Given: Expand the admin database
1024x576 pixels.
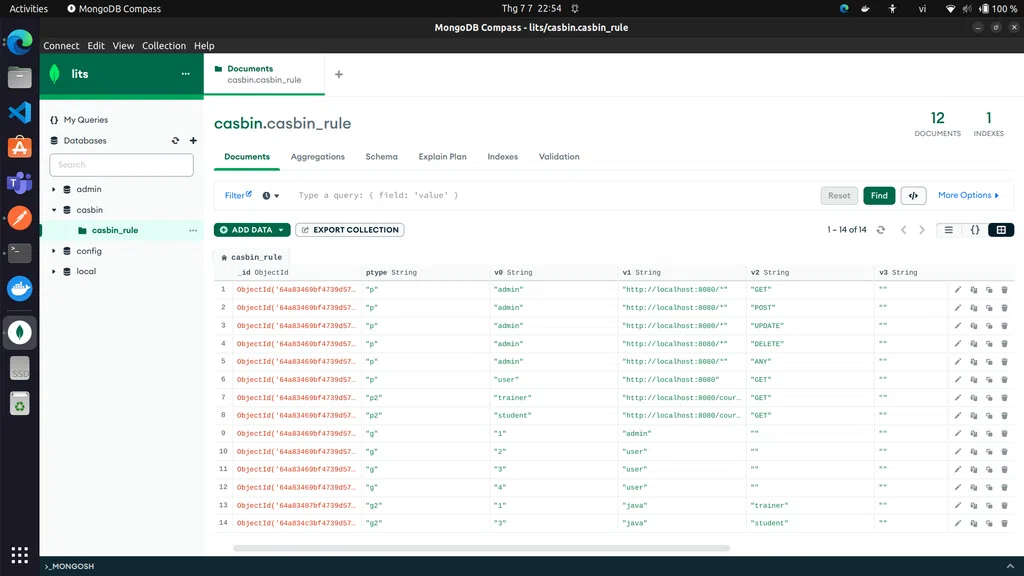Looking at the screenshot, I should coord(54,189).
